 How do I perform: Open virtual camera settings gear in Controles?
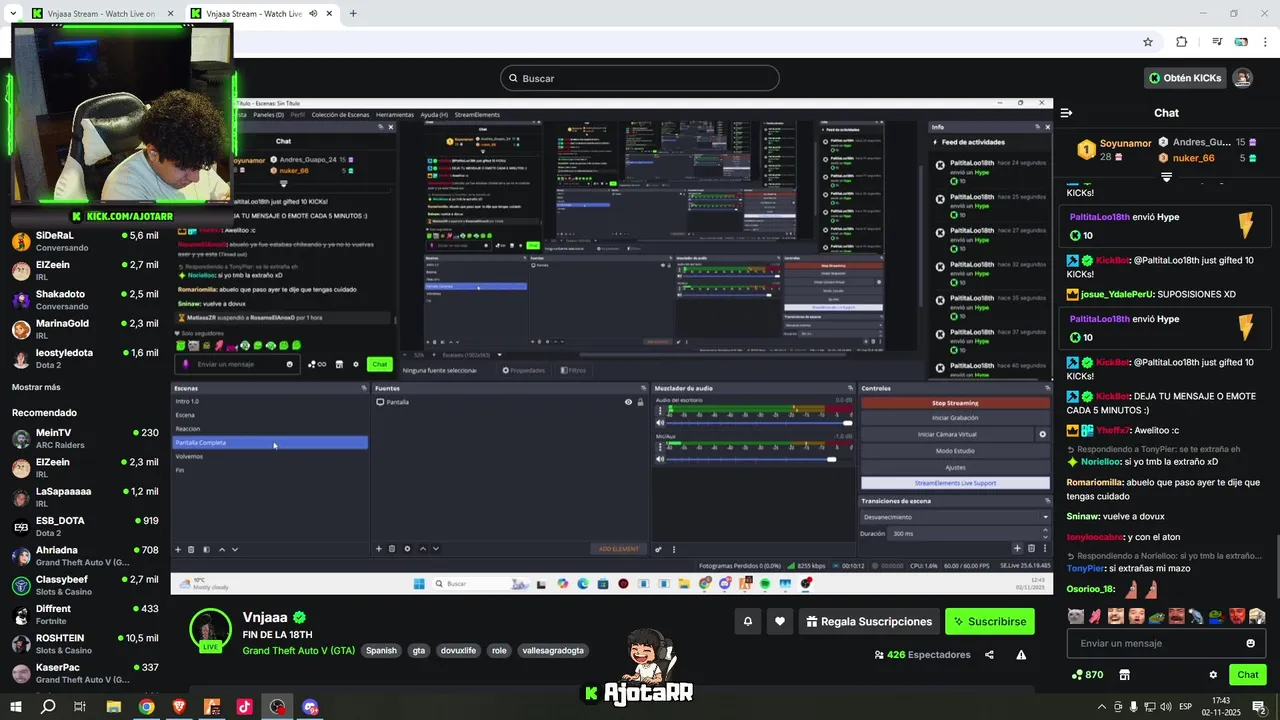1042,434
